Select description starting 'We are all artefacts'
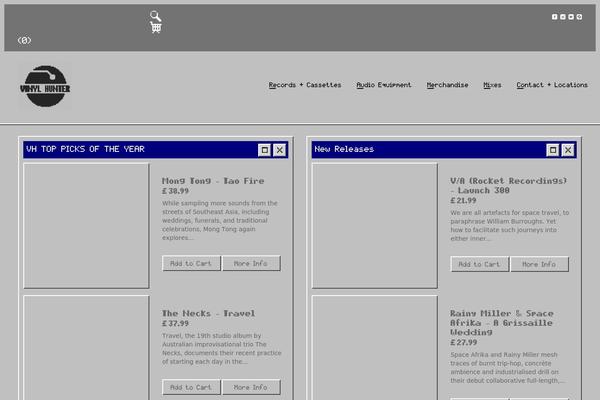 (510, 225)
